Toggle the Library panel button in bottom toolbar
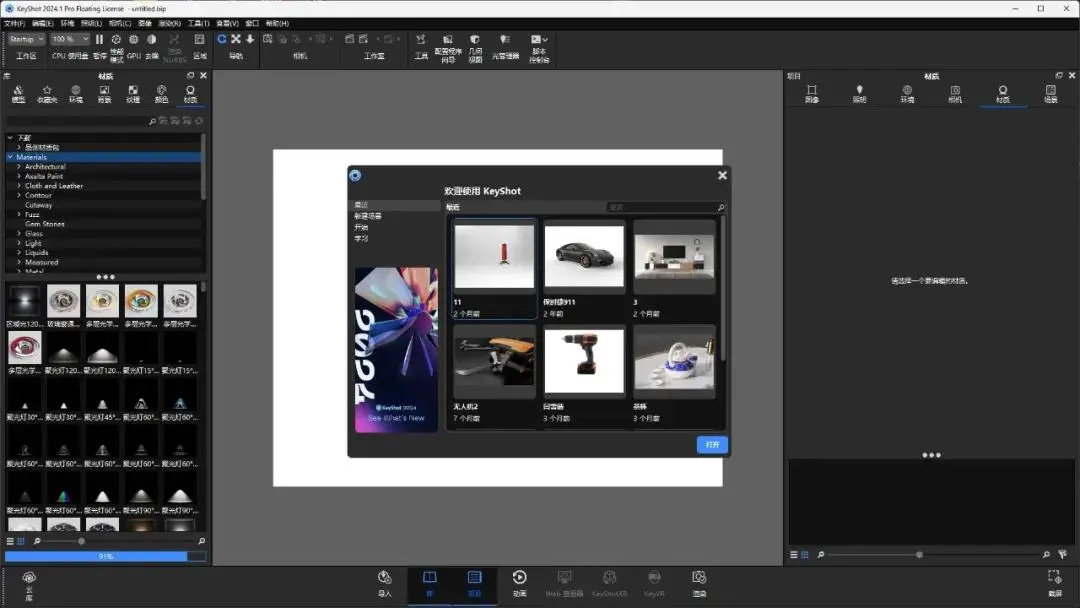Viewport: 1080px width, 608px height. tap(429, 583)
